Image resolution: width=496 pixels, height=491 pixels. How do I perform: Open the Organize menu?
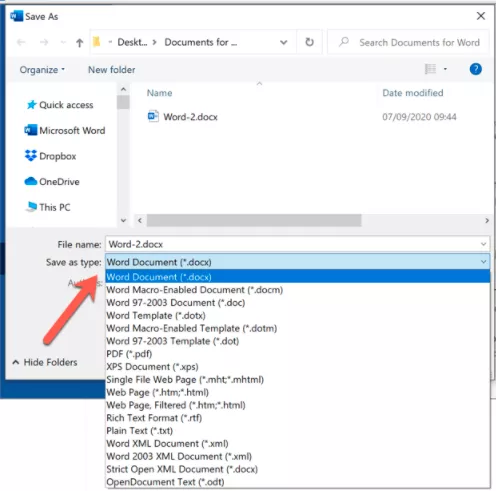[42, 70]
